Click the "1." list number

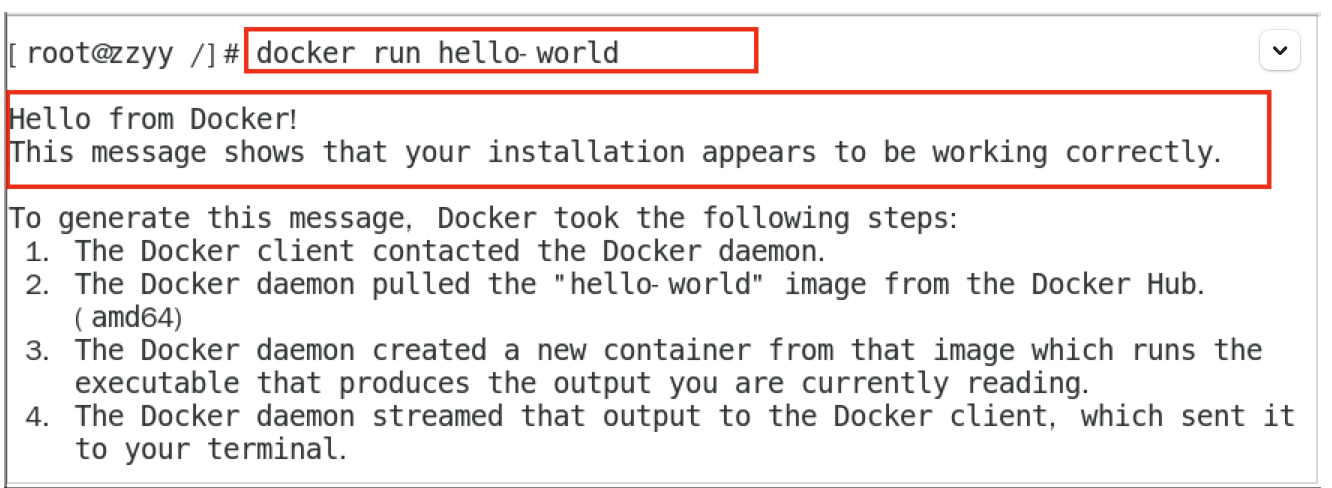tap(37, 251)
